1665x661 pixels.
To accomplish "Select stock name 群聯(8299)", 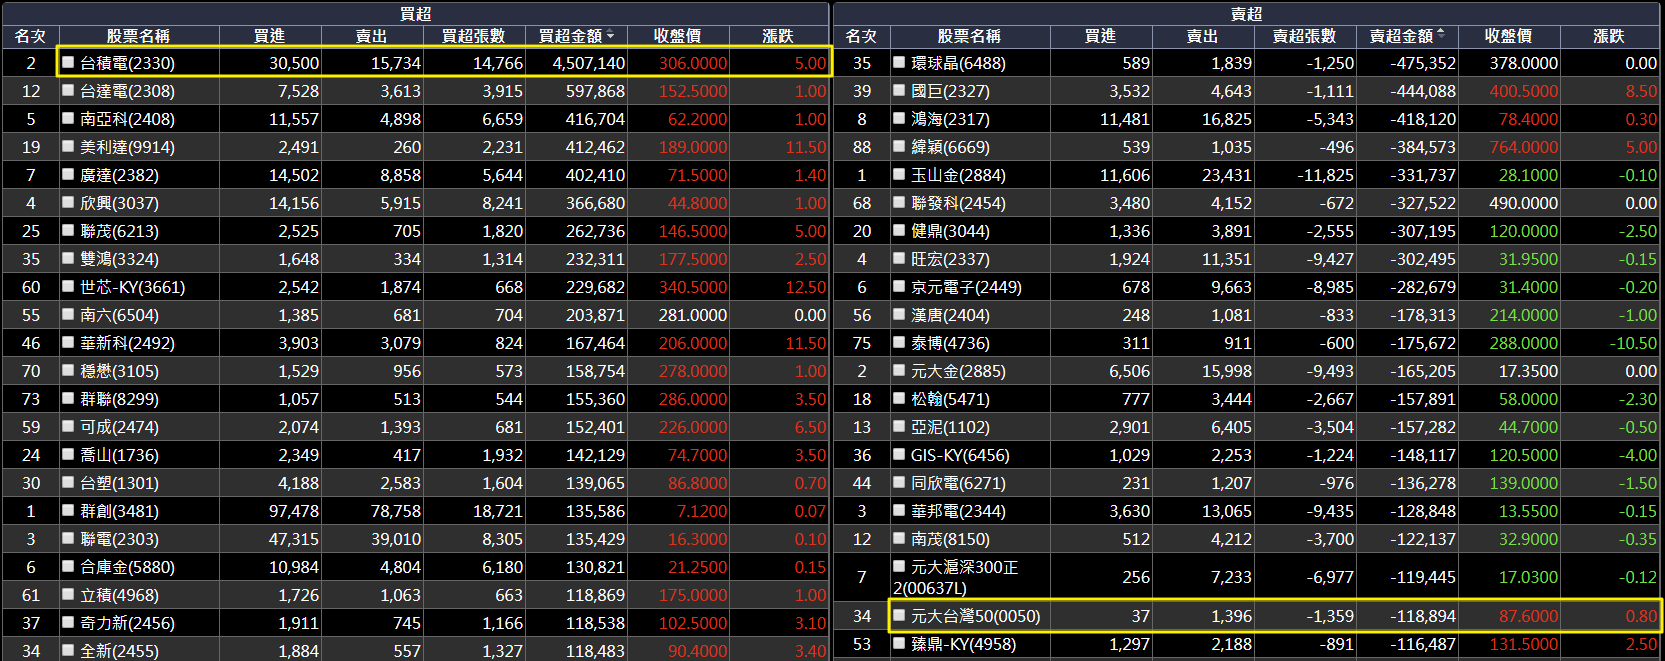I will (x=119, y=399).
